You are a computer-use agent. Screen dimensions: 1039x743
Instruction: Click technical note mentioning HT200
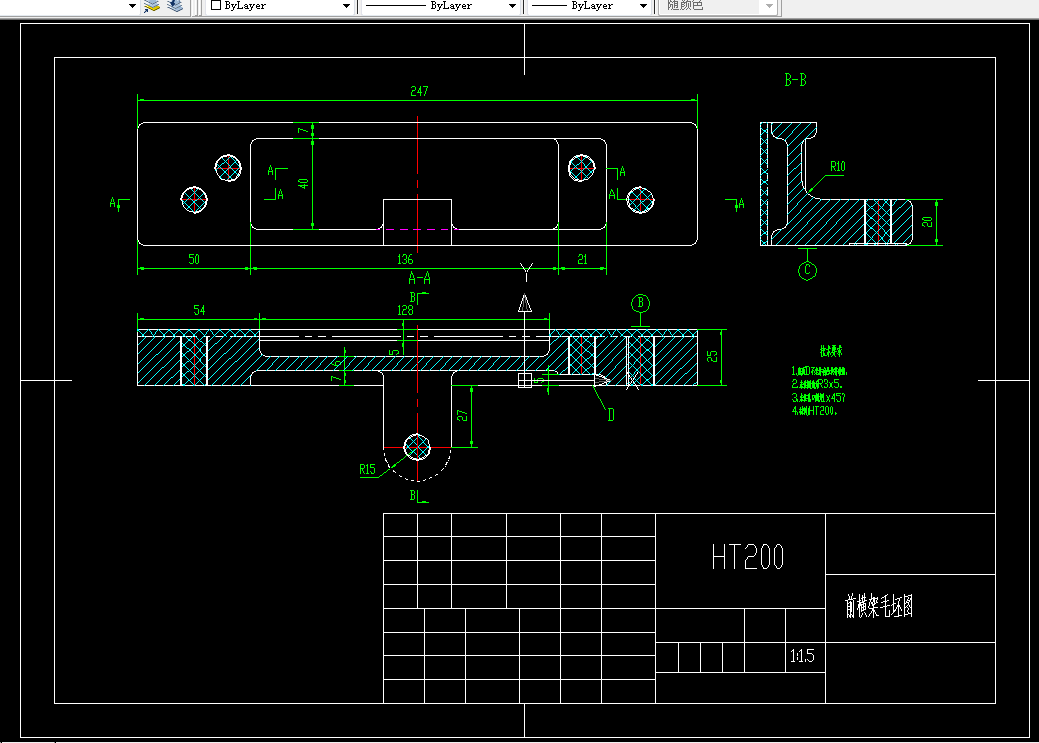click(814, 411)
